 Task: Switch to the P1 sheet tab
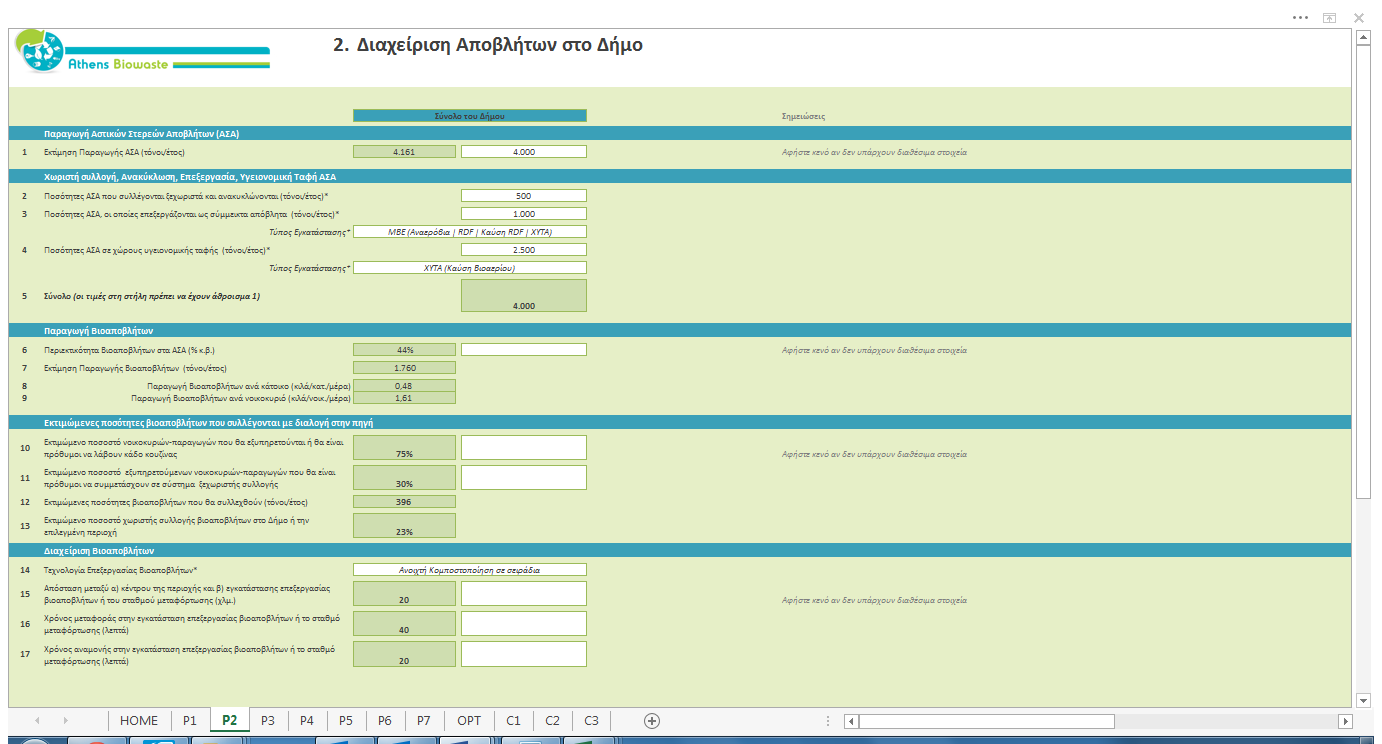coord(190,720)
